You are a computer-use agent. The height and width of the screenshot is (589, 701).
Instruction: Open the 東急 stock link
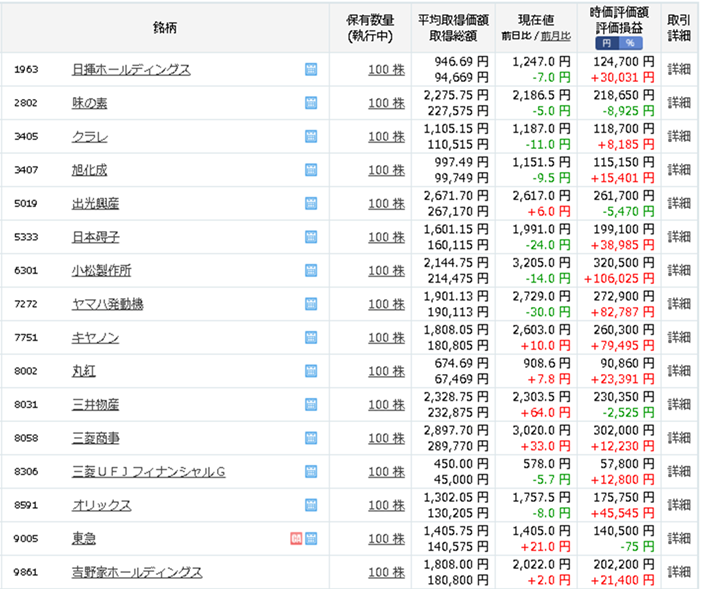[84, 539]
